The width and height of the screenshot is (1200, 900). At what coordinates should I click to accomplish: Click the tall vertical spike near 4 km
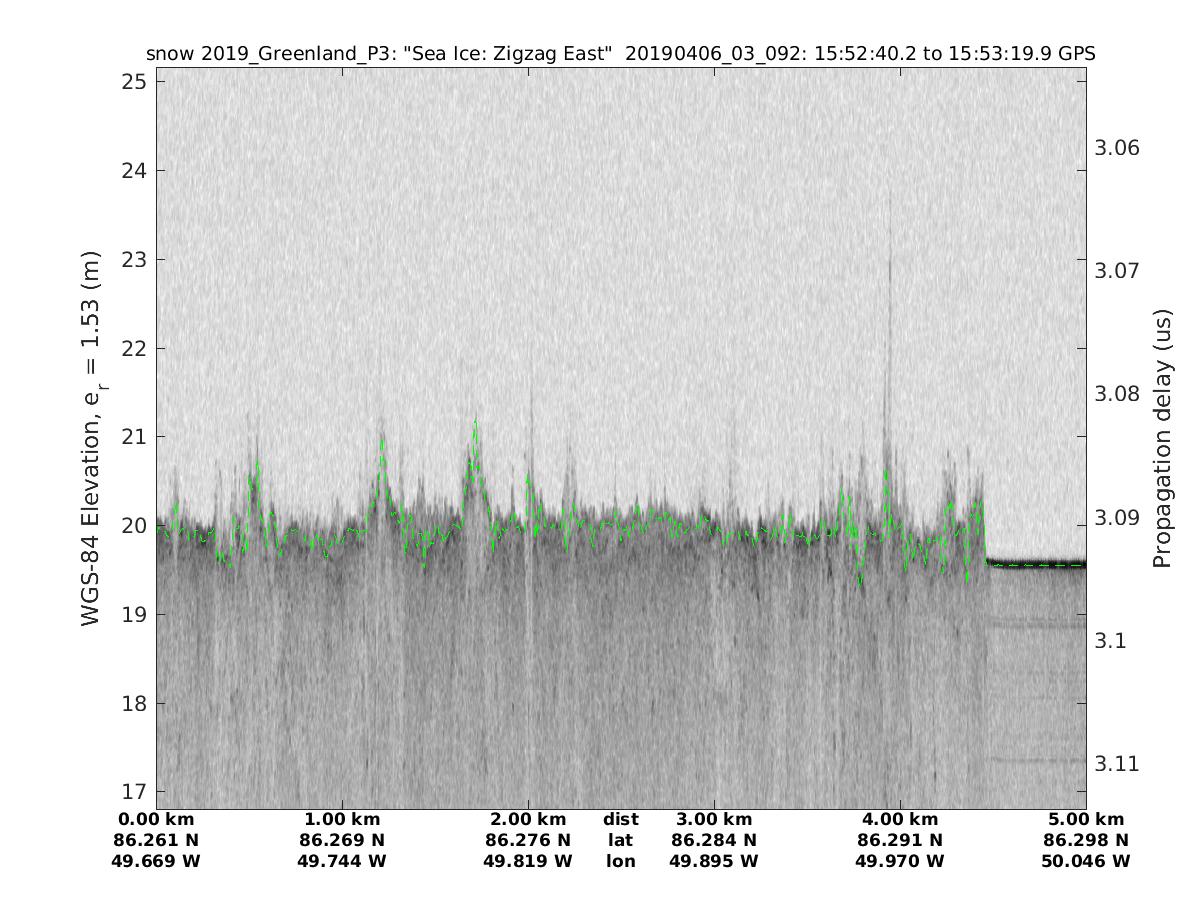[x=888, y=300]
